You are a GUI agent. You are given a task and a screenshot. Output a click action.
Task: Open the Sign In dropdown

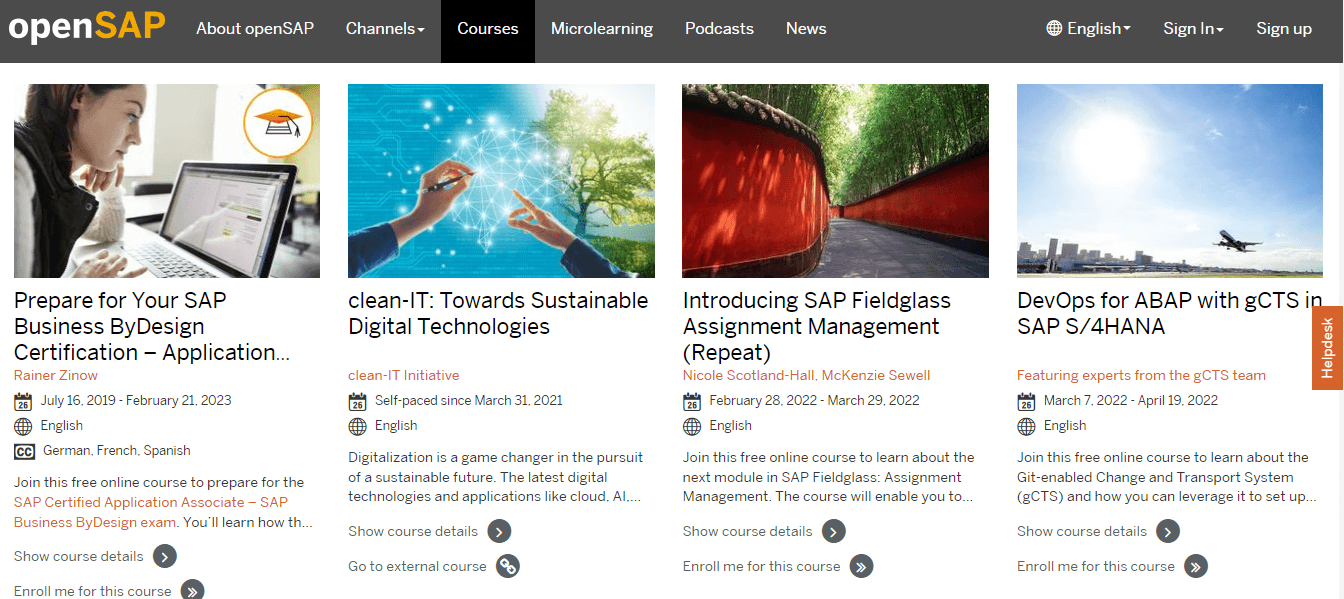[x=1193, y=28]
